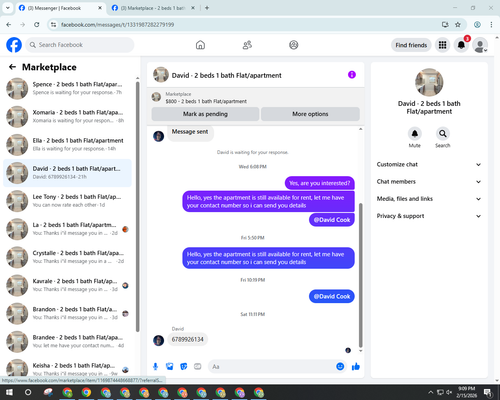Viewport: 500px width, 400px height.
Task: Open the menu grid icon
Action: point(442,45)
